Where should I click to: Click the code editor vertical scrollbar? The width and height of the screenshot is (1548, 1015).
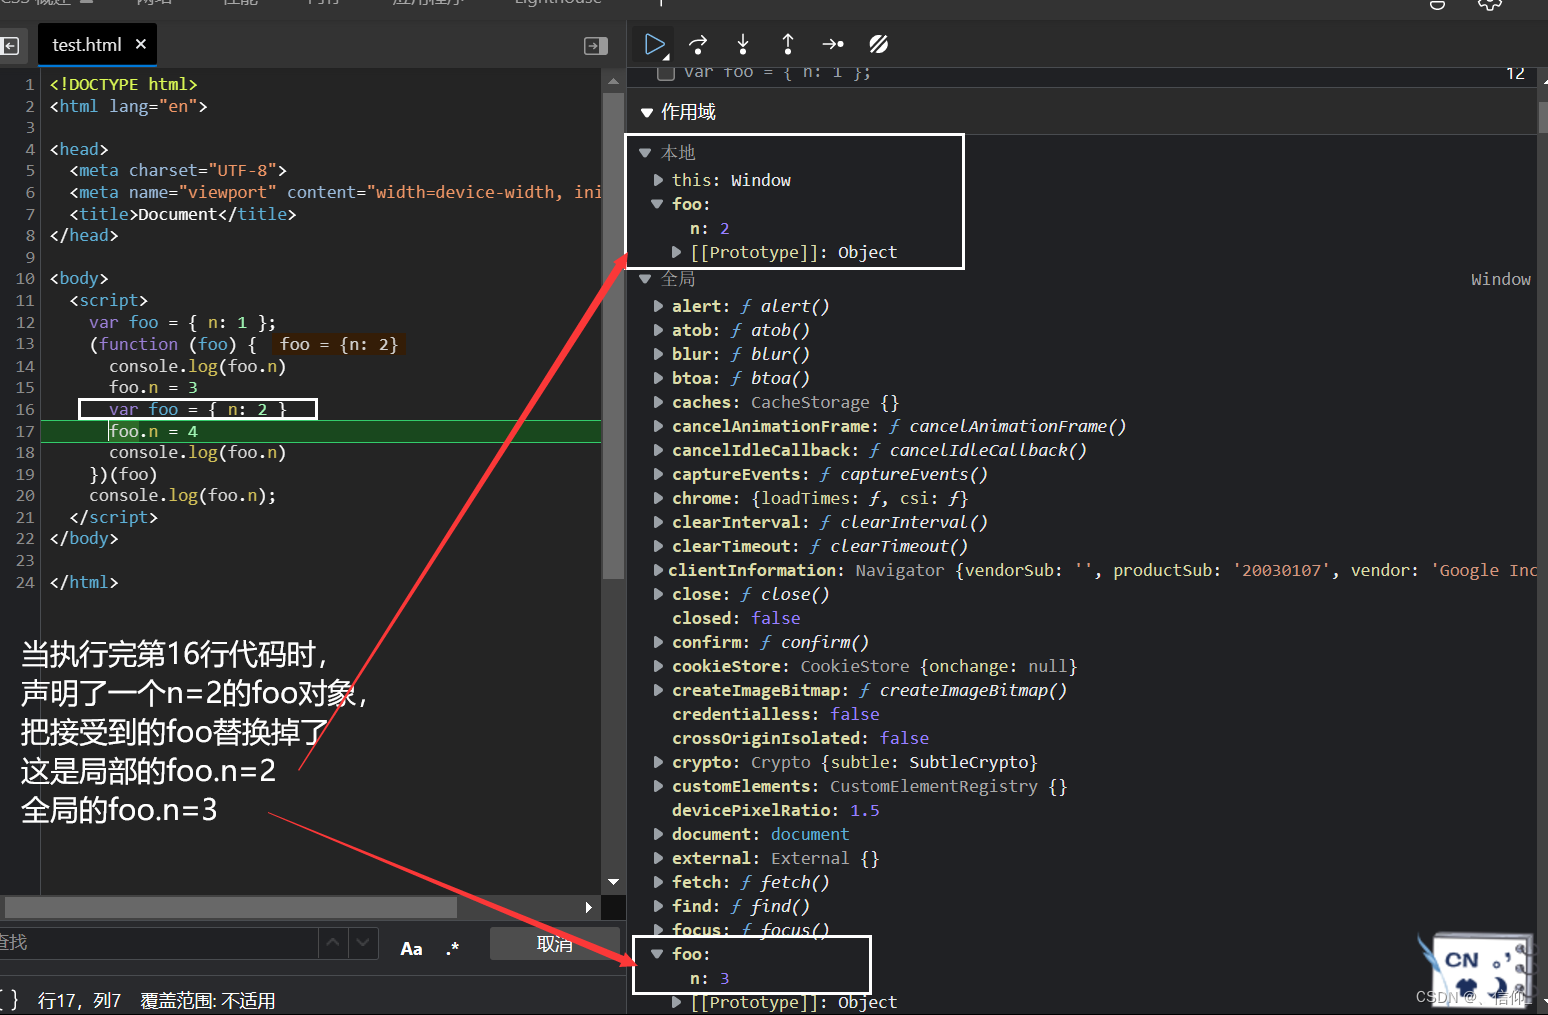point(613,336)
